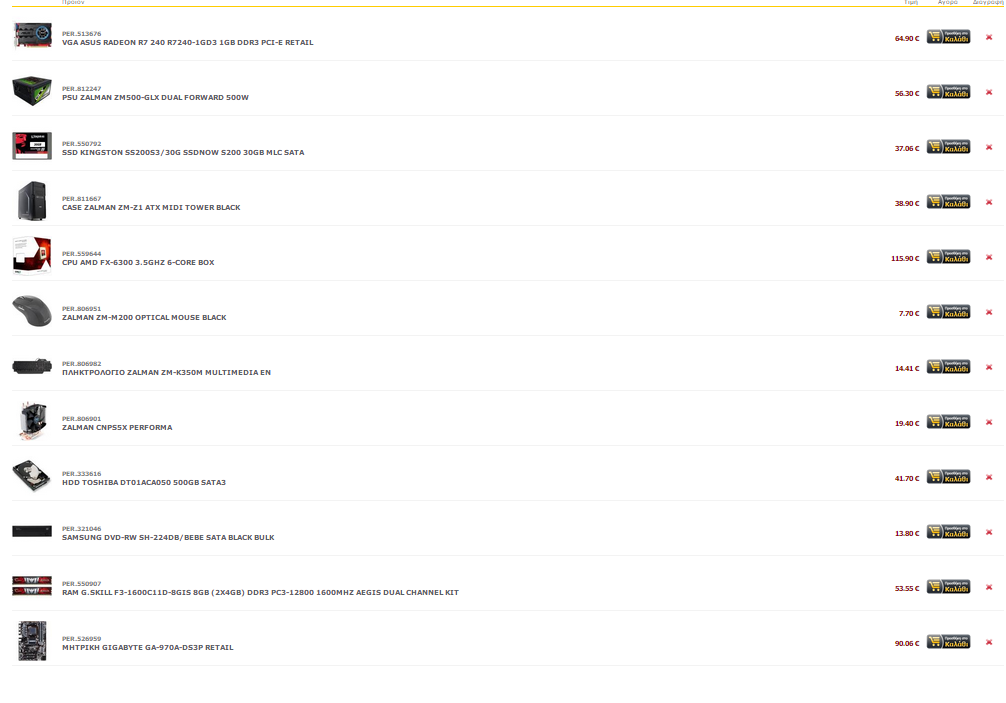The width and height of the screenshot is (1006, 703).
Task: Open ZALMAN CNPS5X PERFORMA link
Action: coord(117,428)
